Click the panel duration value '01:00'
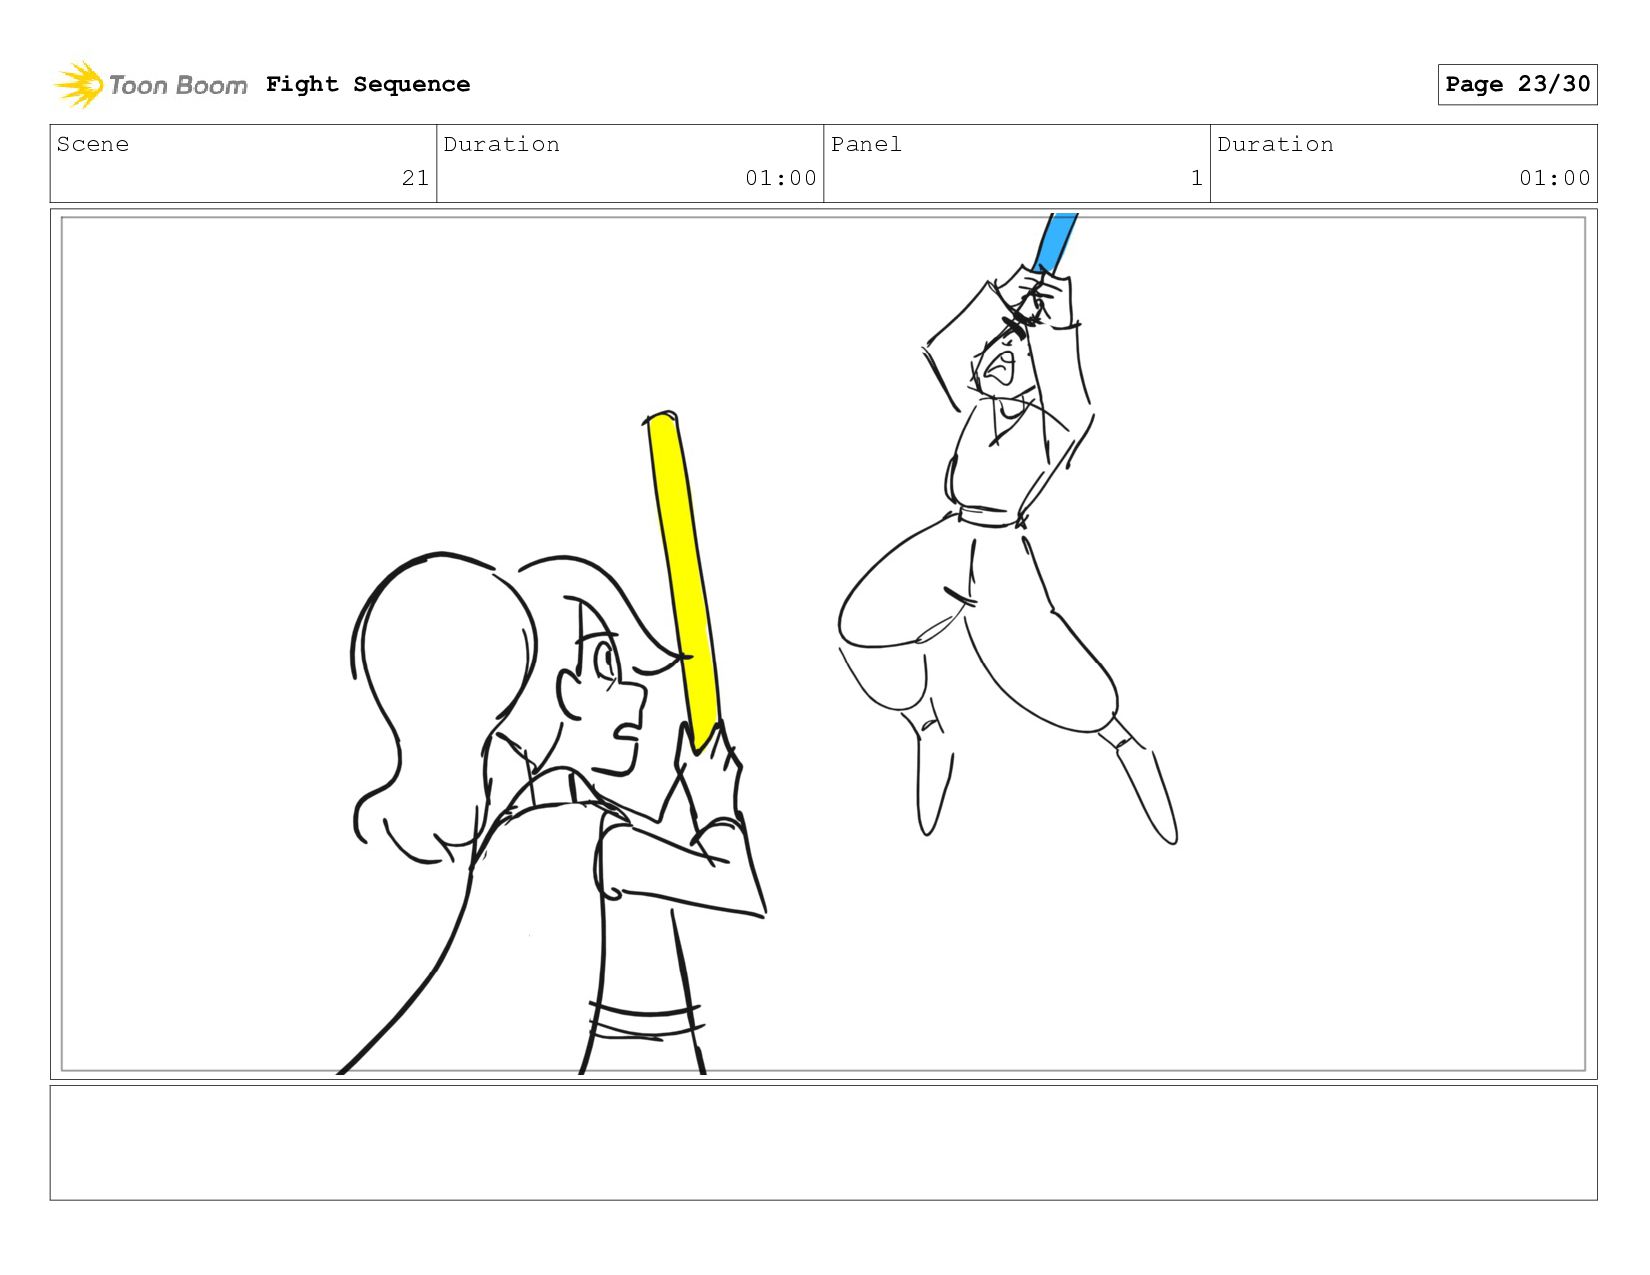This screenshot has width=1650, height=1275. (x=1554, y=178)
